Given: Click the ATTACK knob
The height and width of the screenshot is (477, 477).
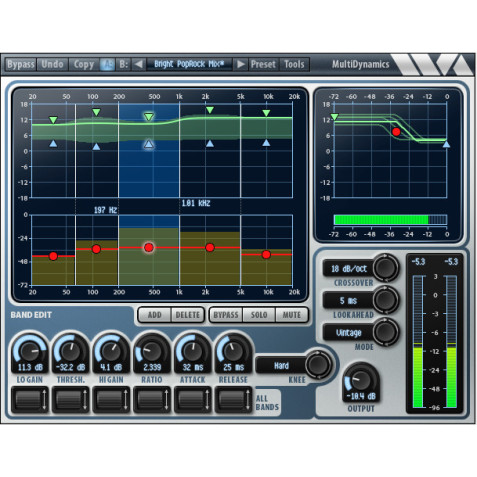Looking at the screenshot, I should tap(192, 352).
